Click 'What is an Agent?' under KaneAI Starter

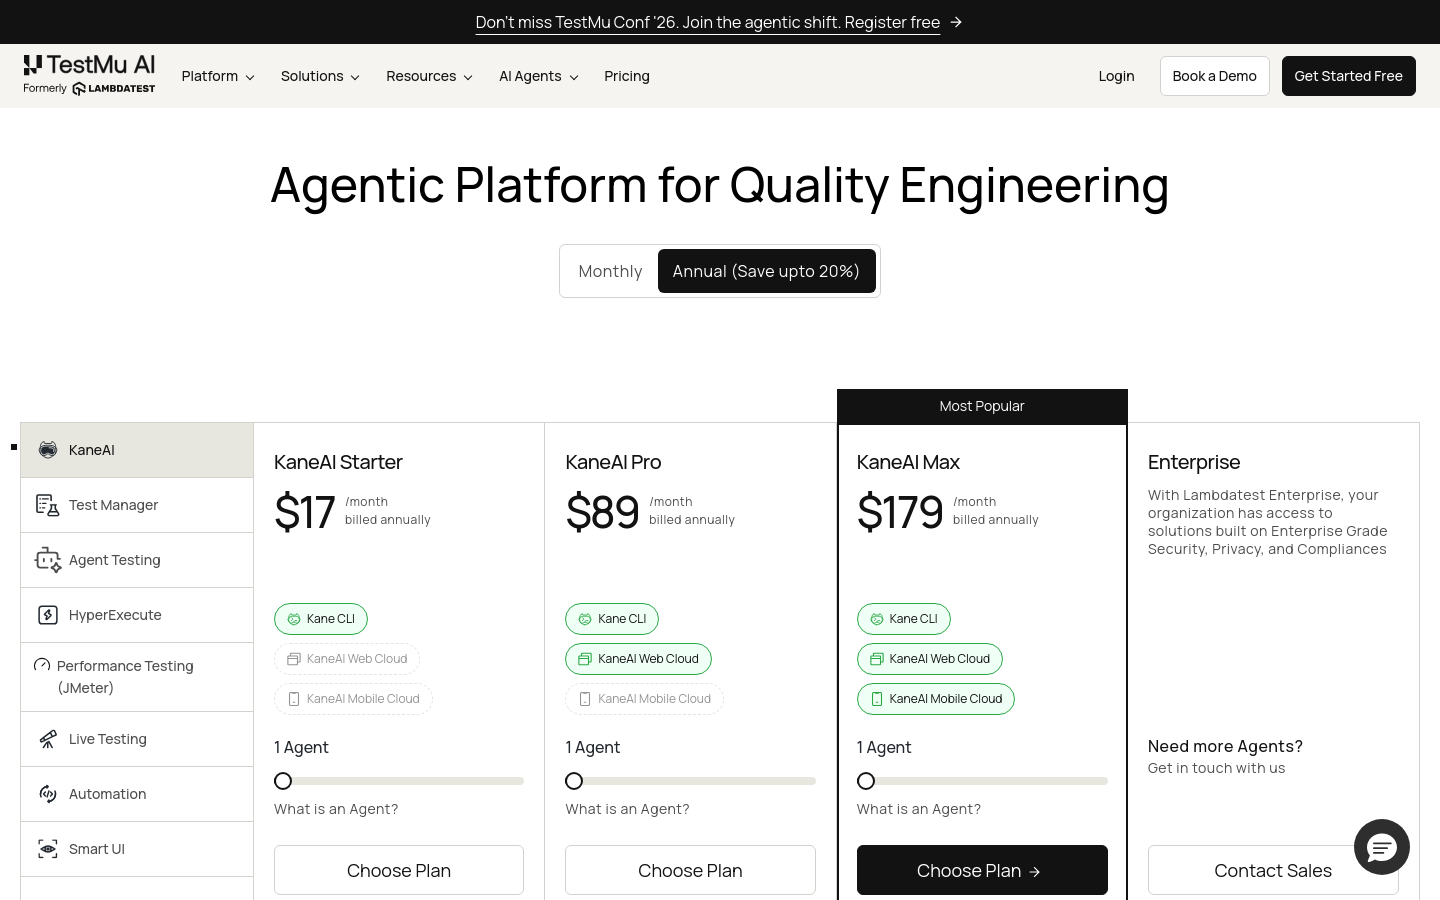click(336, 809)
